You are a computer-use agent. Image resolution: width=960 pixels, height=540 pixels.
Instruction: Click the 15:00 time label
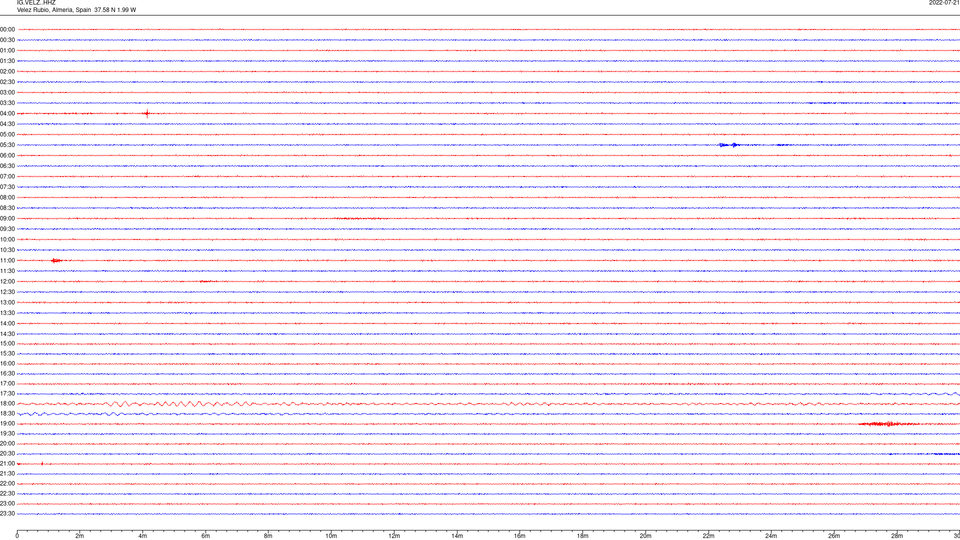coord(7,343)
